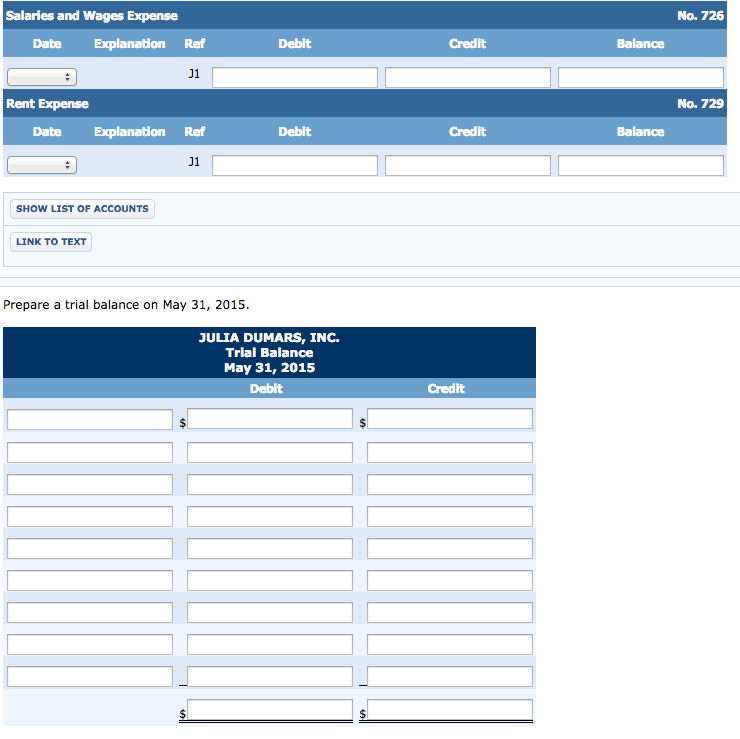Click the Salaries and Wages Expense credit field
Viewport: 740px width, 739px height.
[468, 77]
